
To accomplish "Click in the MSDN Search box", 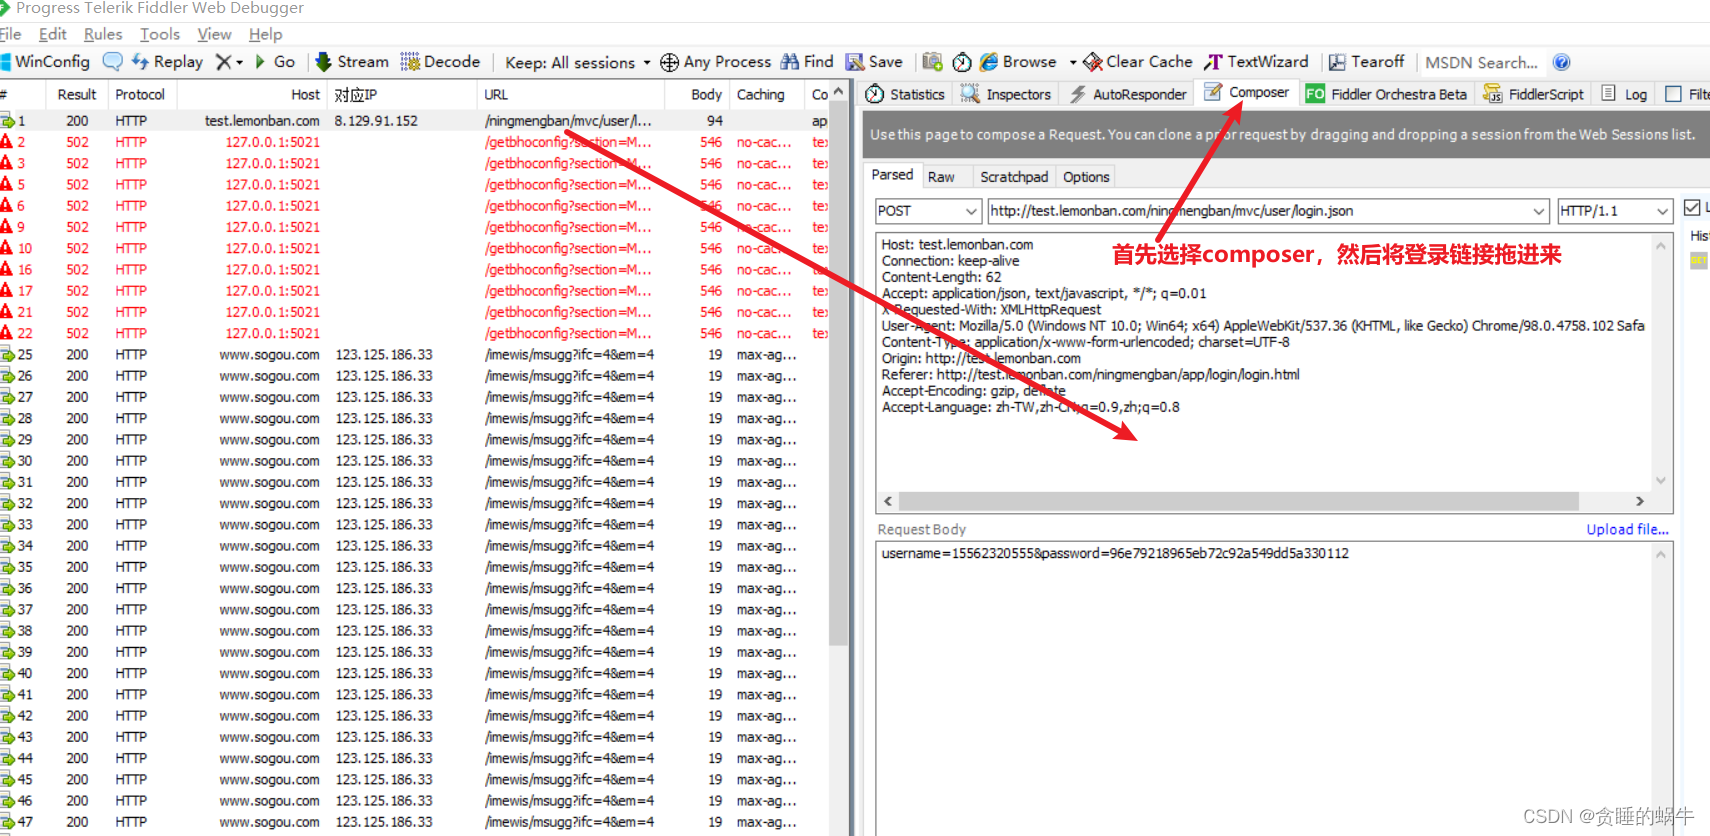I will pos(1481,62).
